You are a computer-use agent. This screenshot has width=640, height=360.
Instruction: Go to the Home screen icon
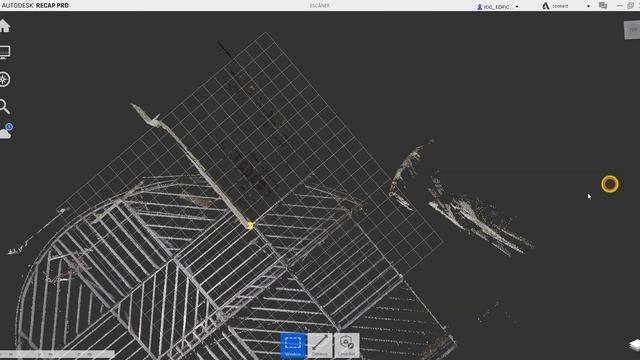tap(4, 26)
